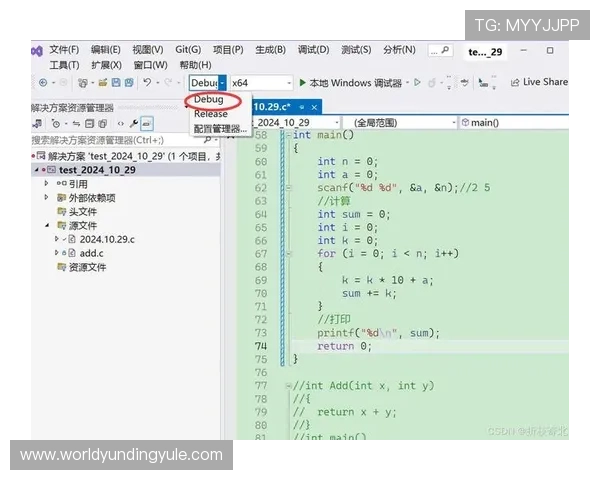Screen dimensions: 600x480
Task: Toggle the preview selected items icon
Action: click(147, 124)
